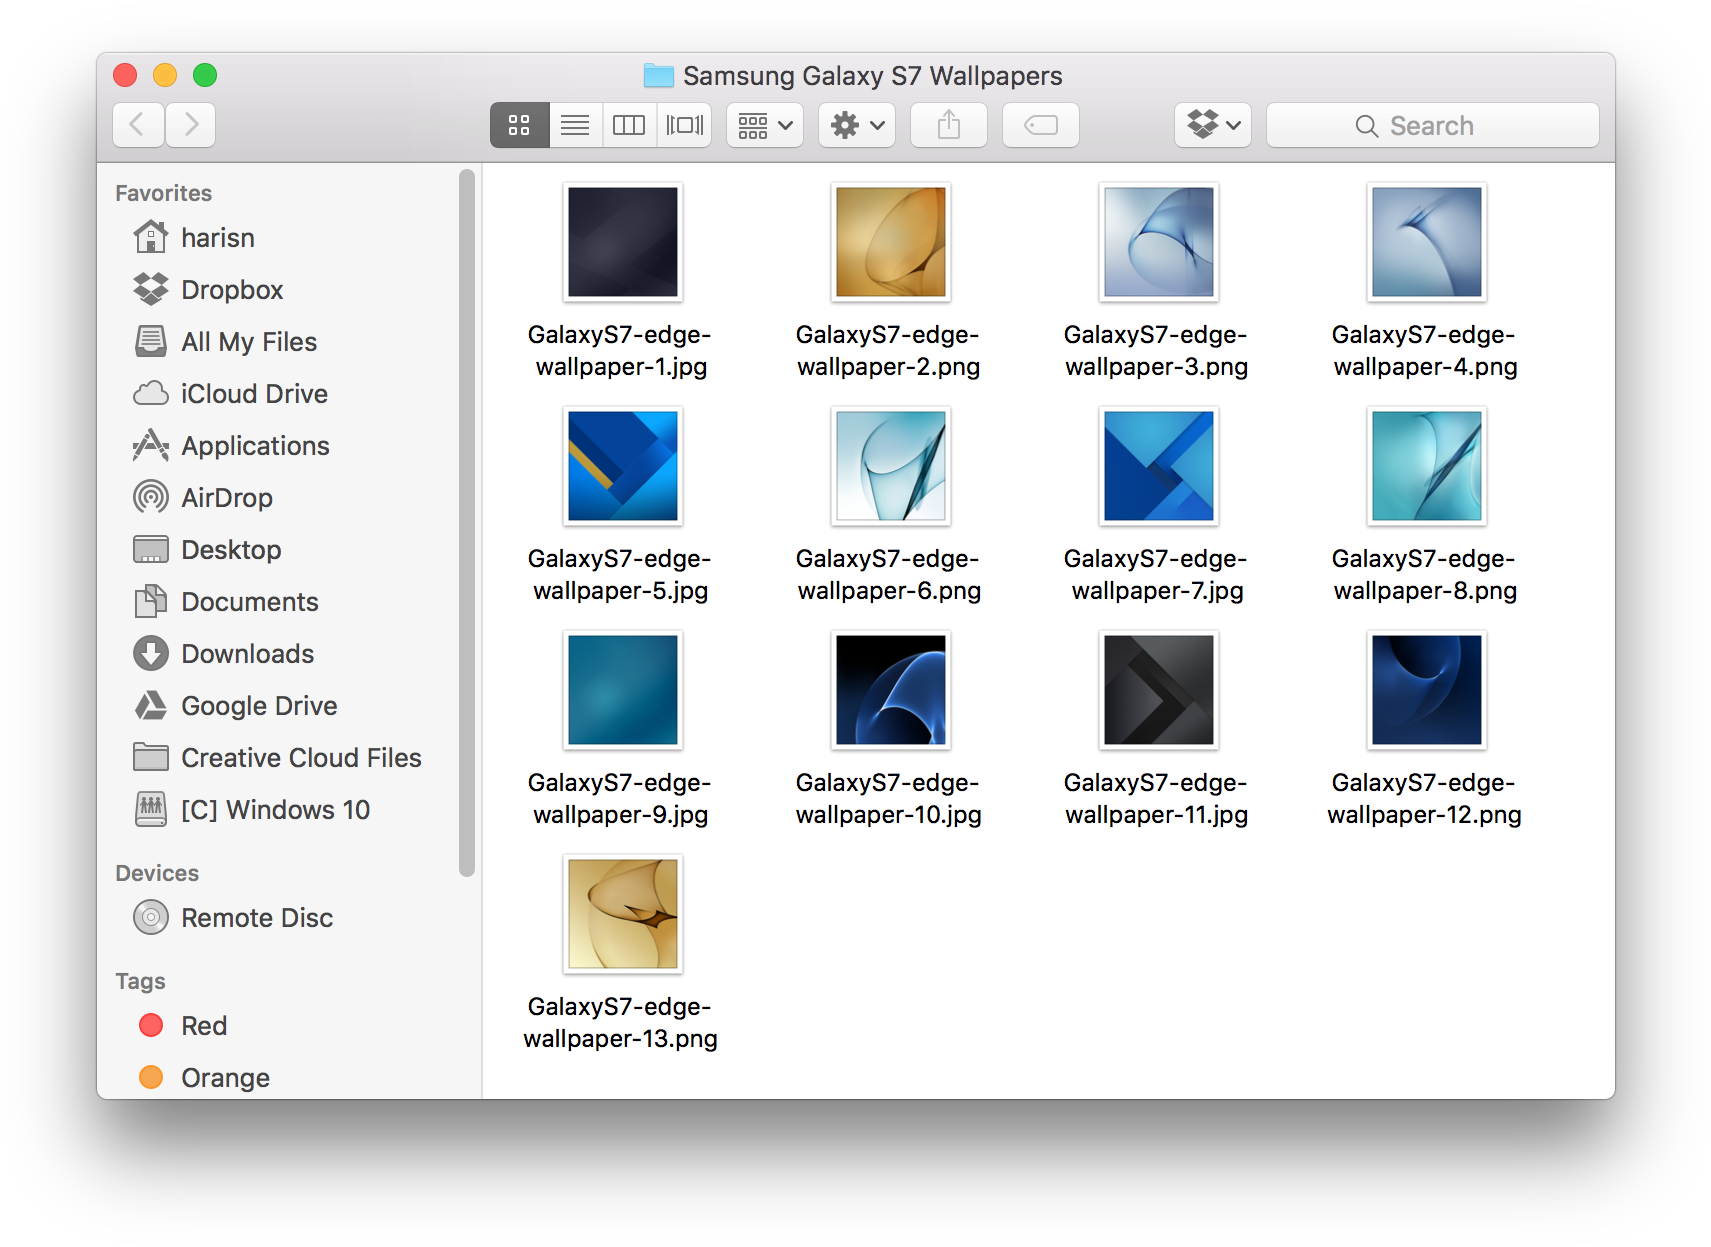Open the Action gear menu

click(x=857, y=125)
